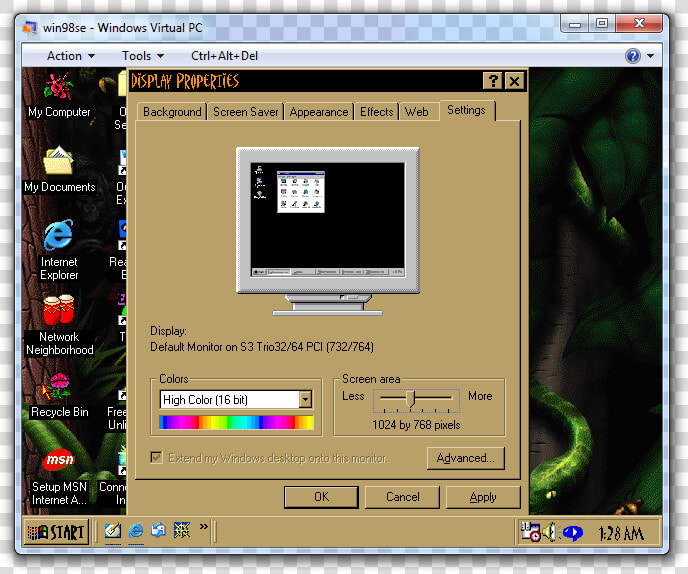This screenshot has width=688, height=574.
Task: Open Virtual PC help icon
Action: coord(633,56)
